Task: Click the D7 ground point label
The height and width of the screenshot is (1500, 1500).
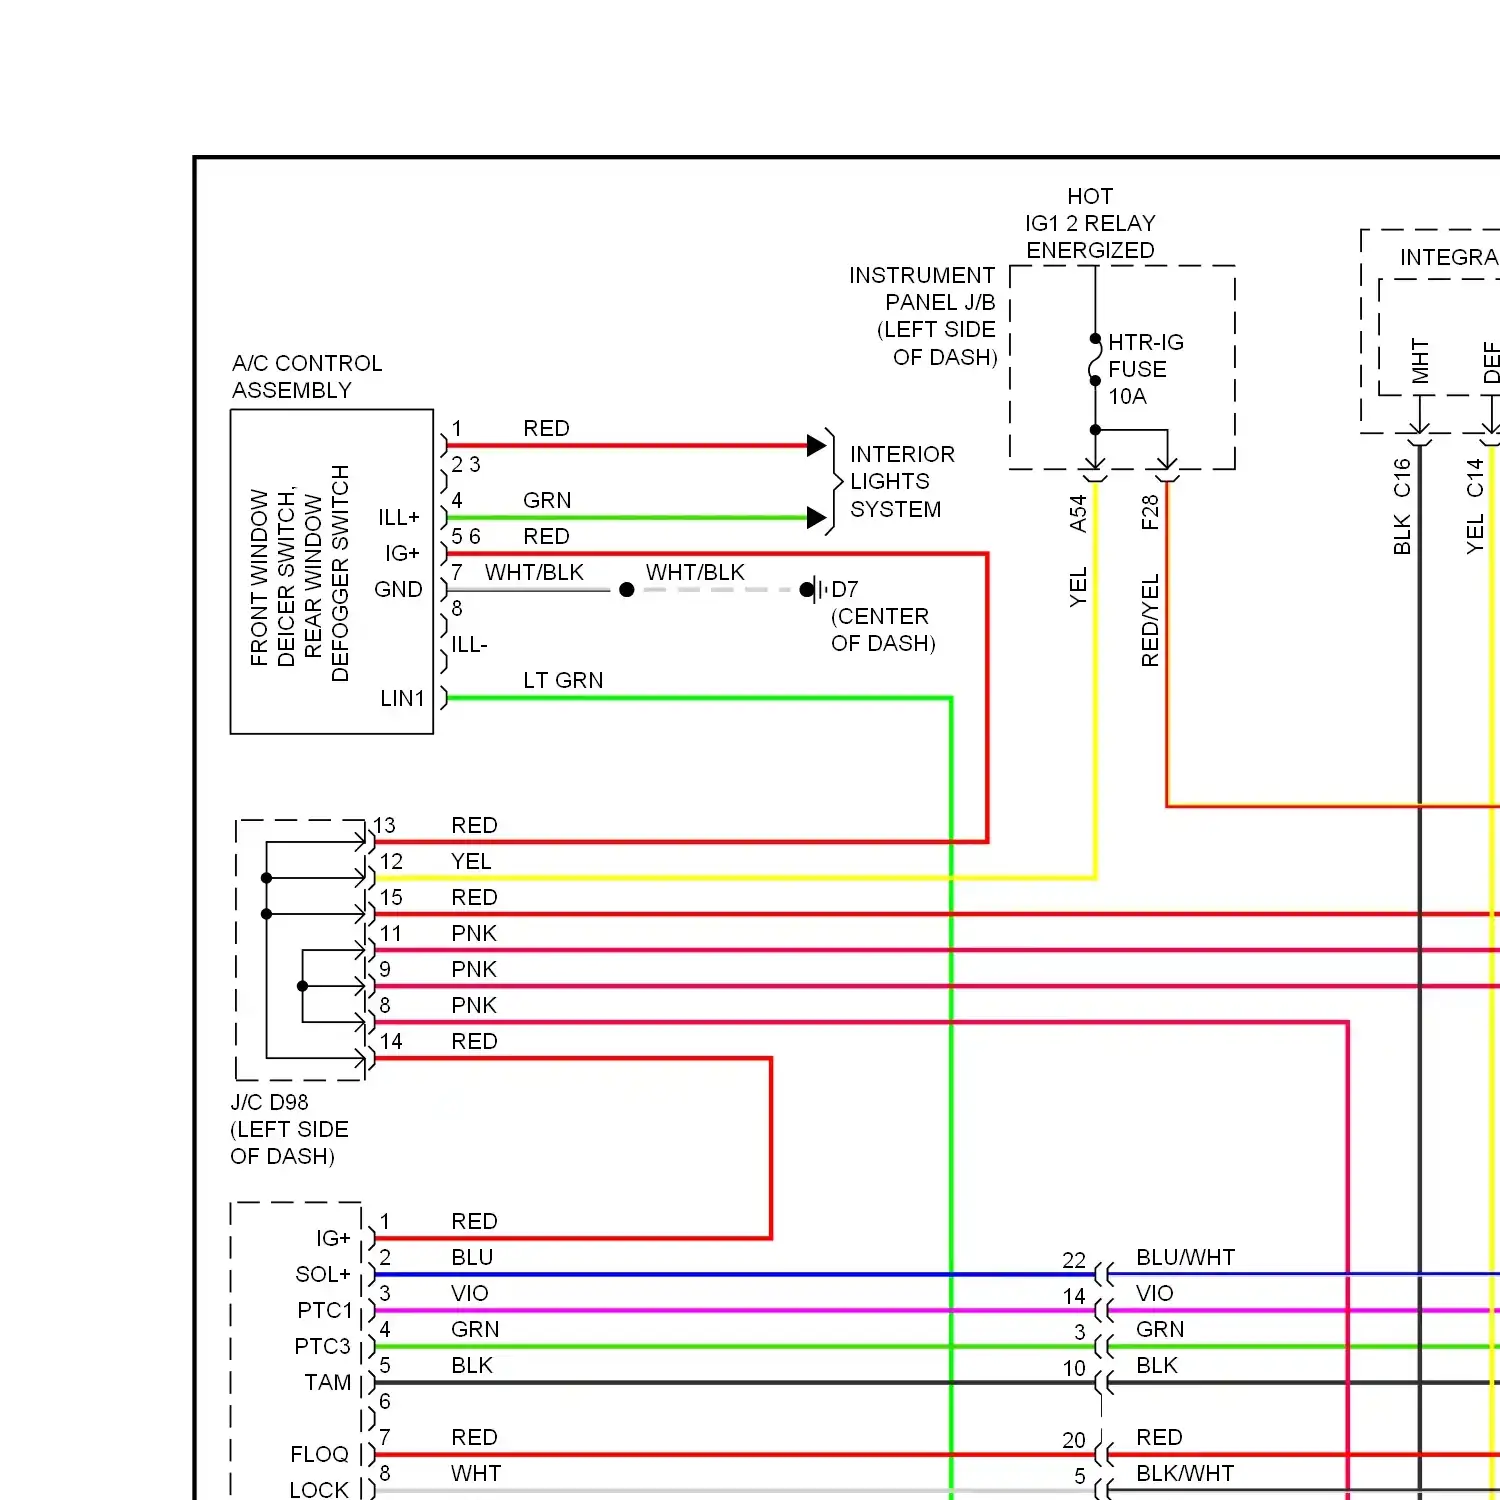Action: (845, 589)
